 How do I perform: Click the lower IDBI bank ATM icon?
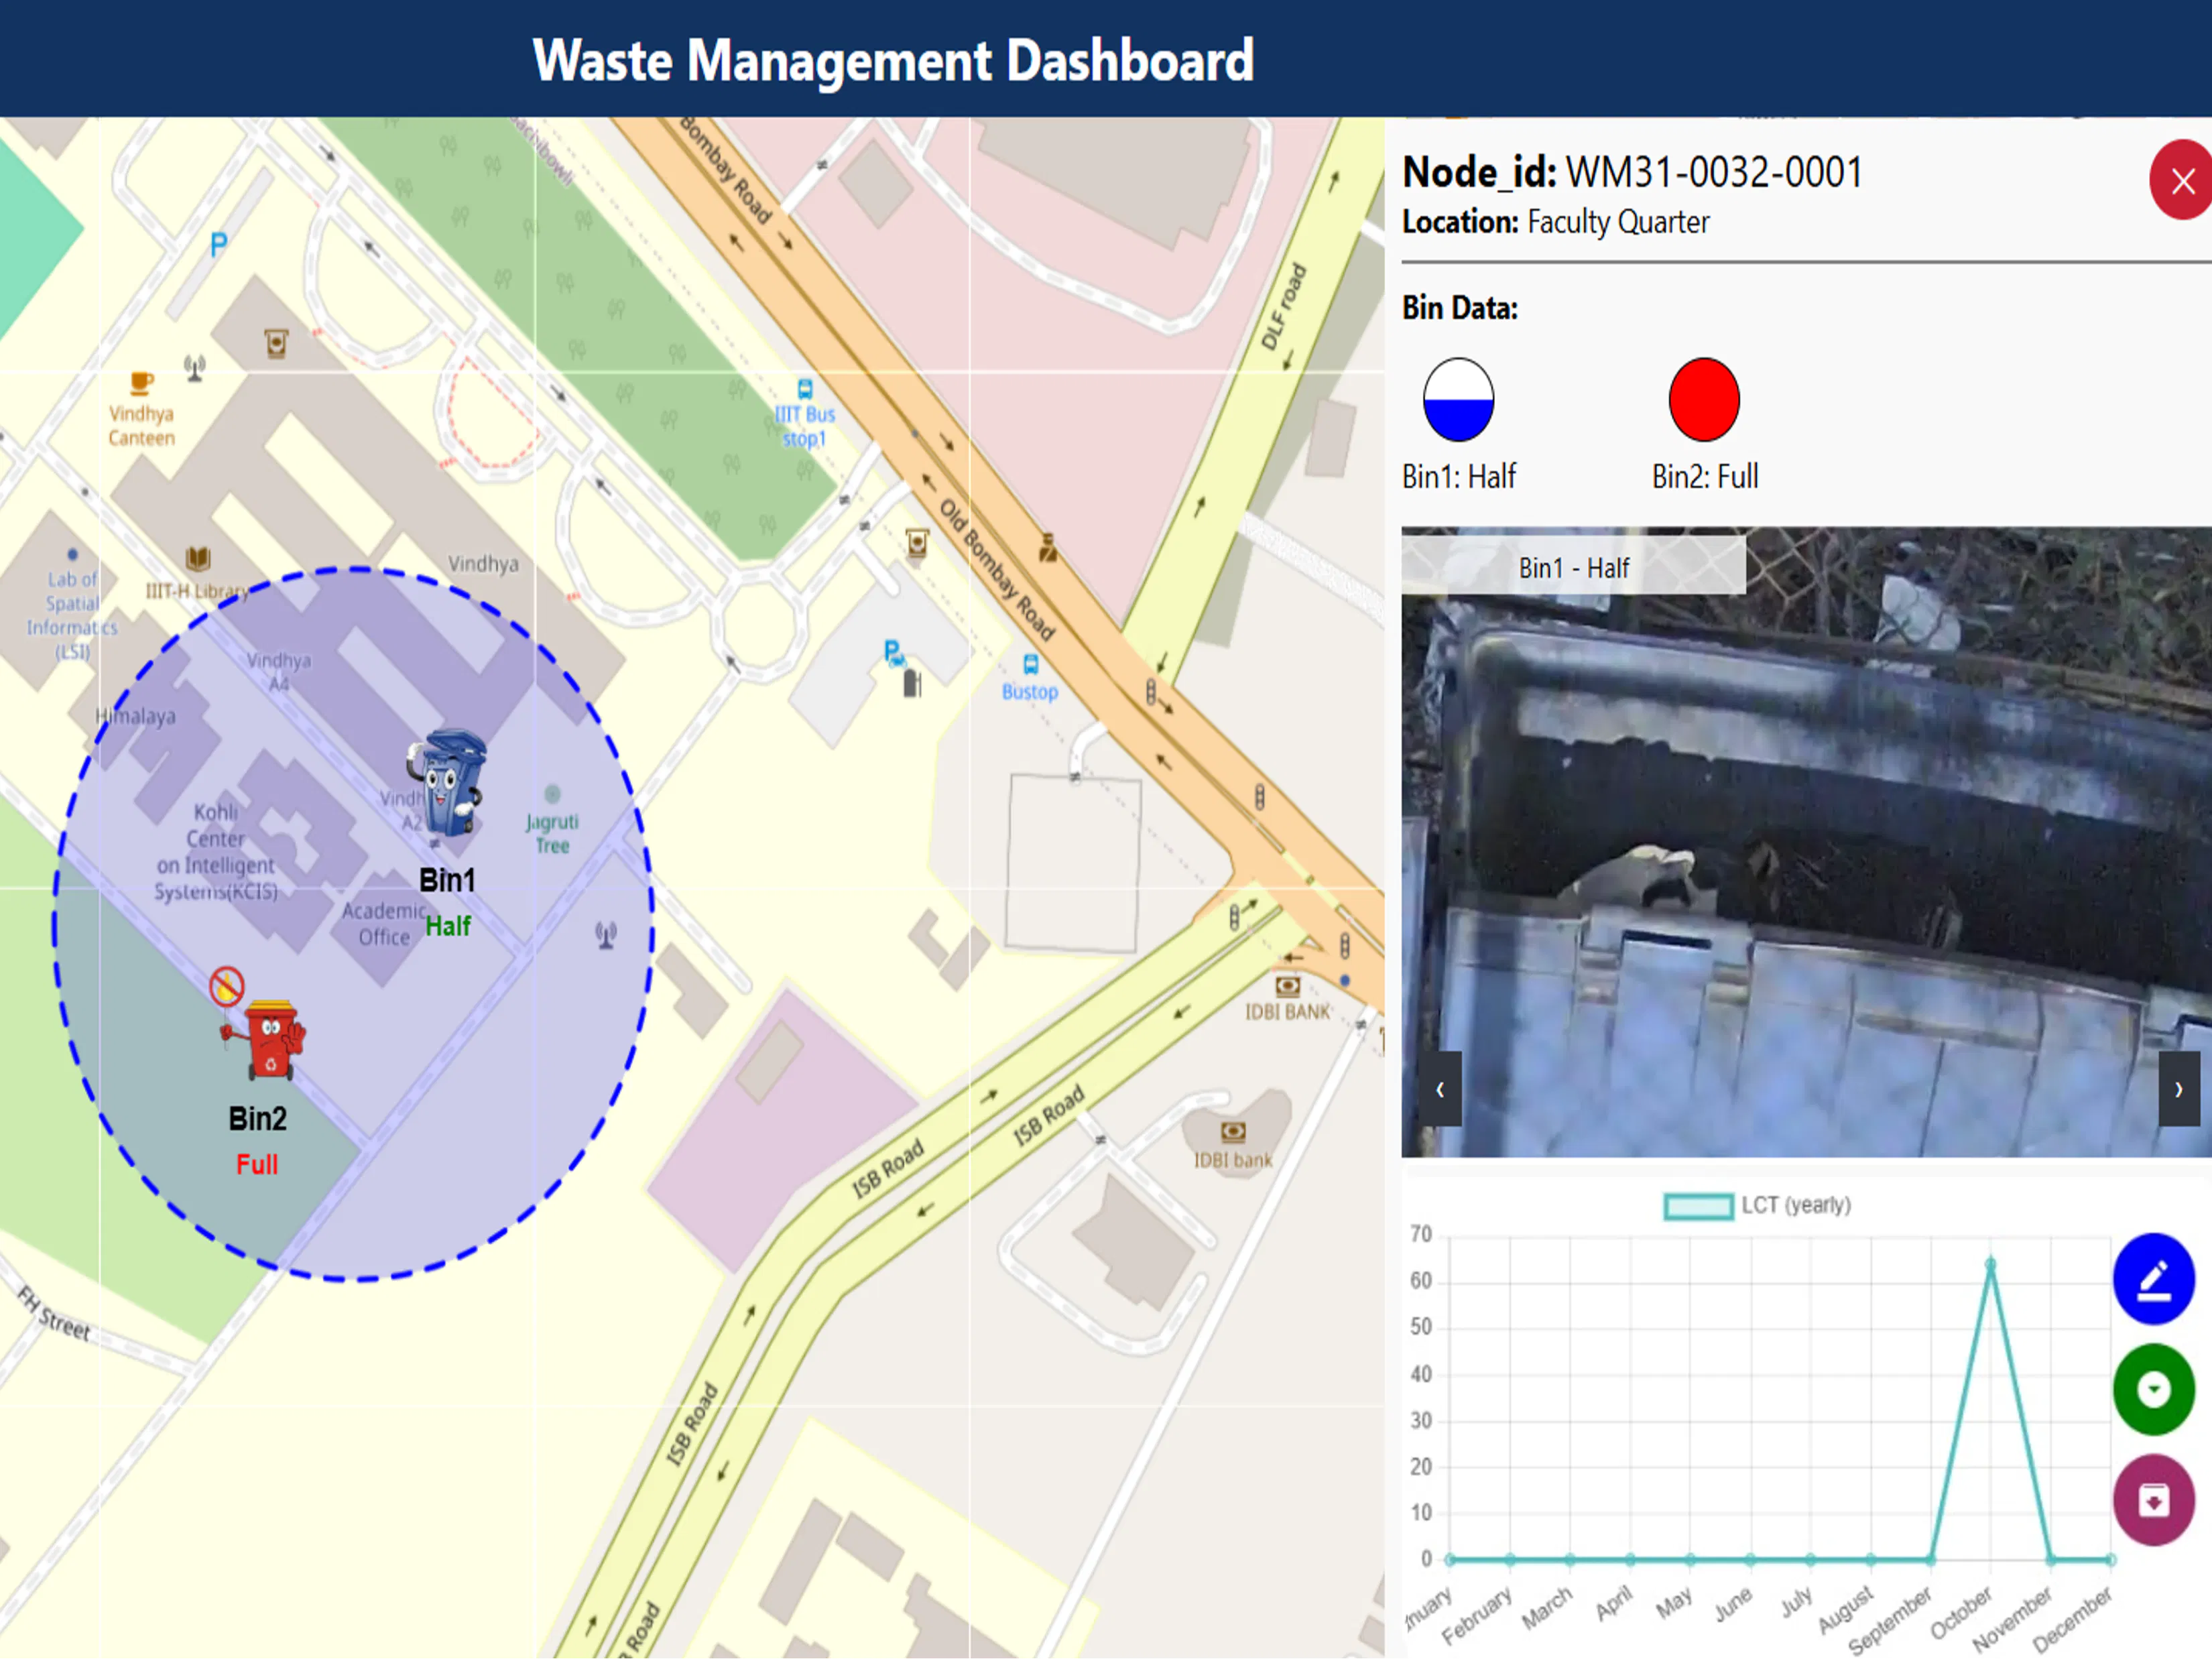[1233, 1132]
